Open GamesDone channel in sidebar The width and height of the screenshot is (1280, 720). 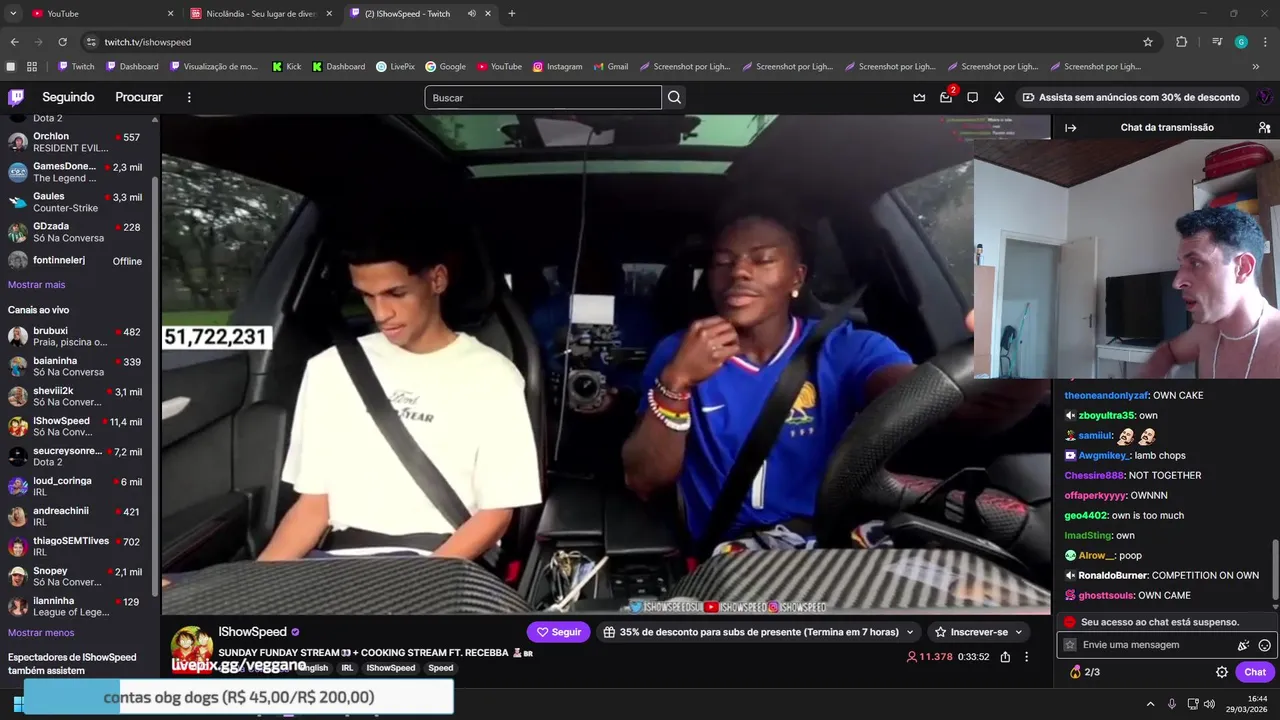[x=75, y=172]
